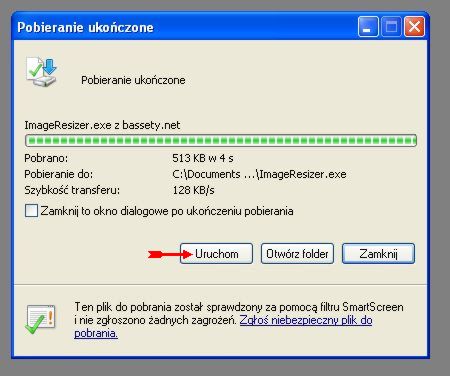Click the Zamknij button
The height and width of the screenshot is (376, 450).
click(x=378, y=254)
